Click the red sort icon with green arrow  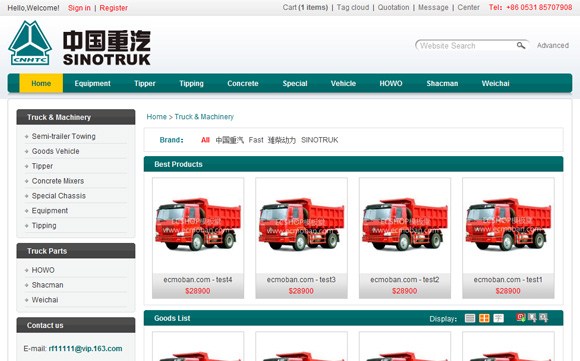pyautogui.click(x=521, y=317)
